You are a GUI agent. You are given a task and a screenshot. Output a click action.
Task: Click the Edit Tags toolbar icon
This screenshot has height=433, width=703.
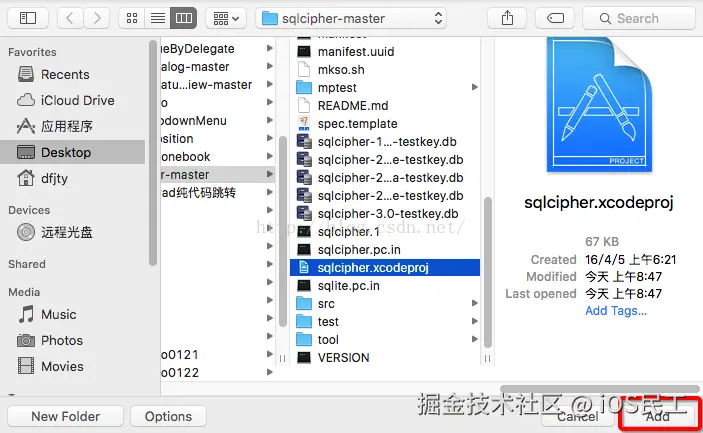click(555, 18)
